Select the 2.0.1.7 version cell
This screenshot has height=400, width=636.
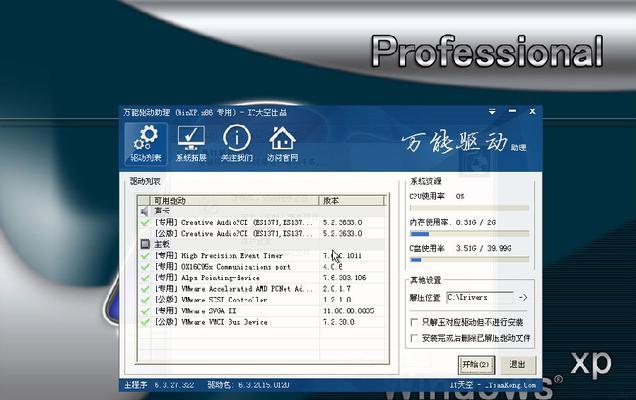[x=337, y=289]
